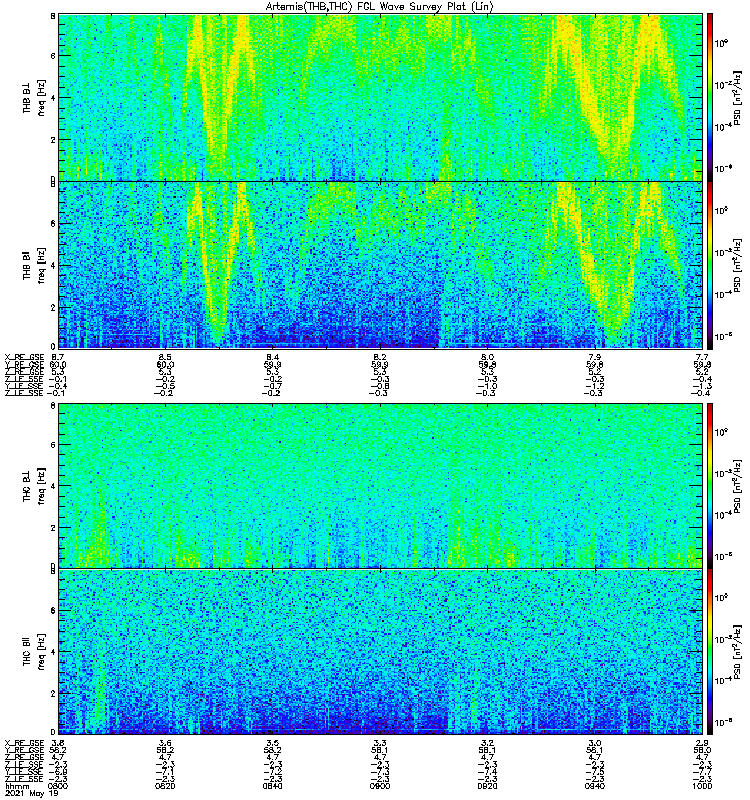Click THB X_RE_GSE value 7.7
This screenshot has width=750, height=800.
click(702, 357)
